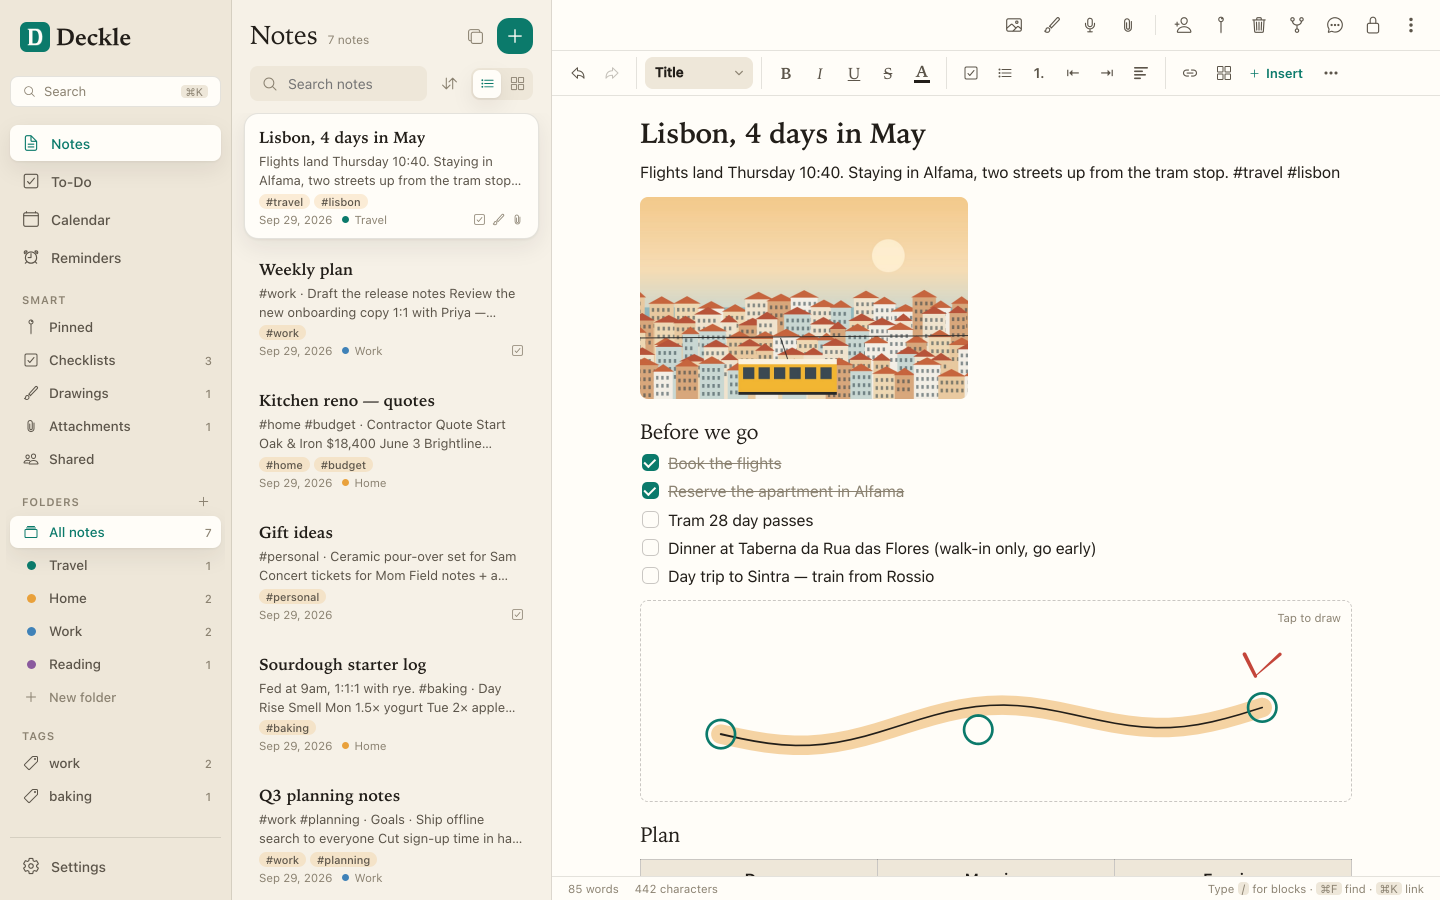
Task: Start voice recording with the microphone icon
Action: [1090, 26]
